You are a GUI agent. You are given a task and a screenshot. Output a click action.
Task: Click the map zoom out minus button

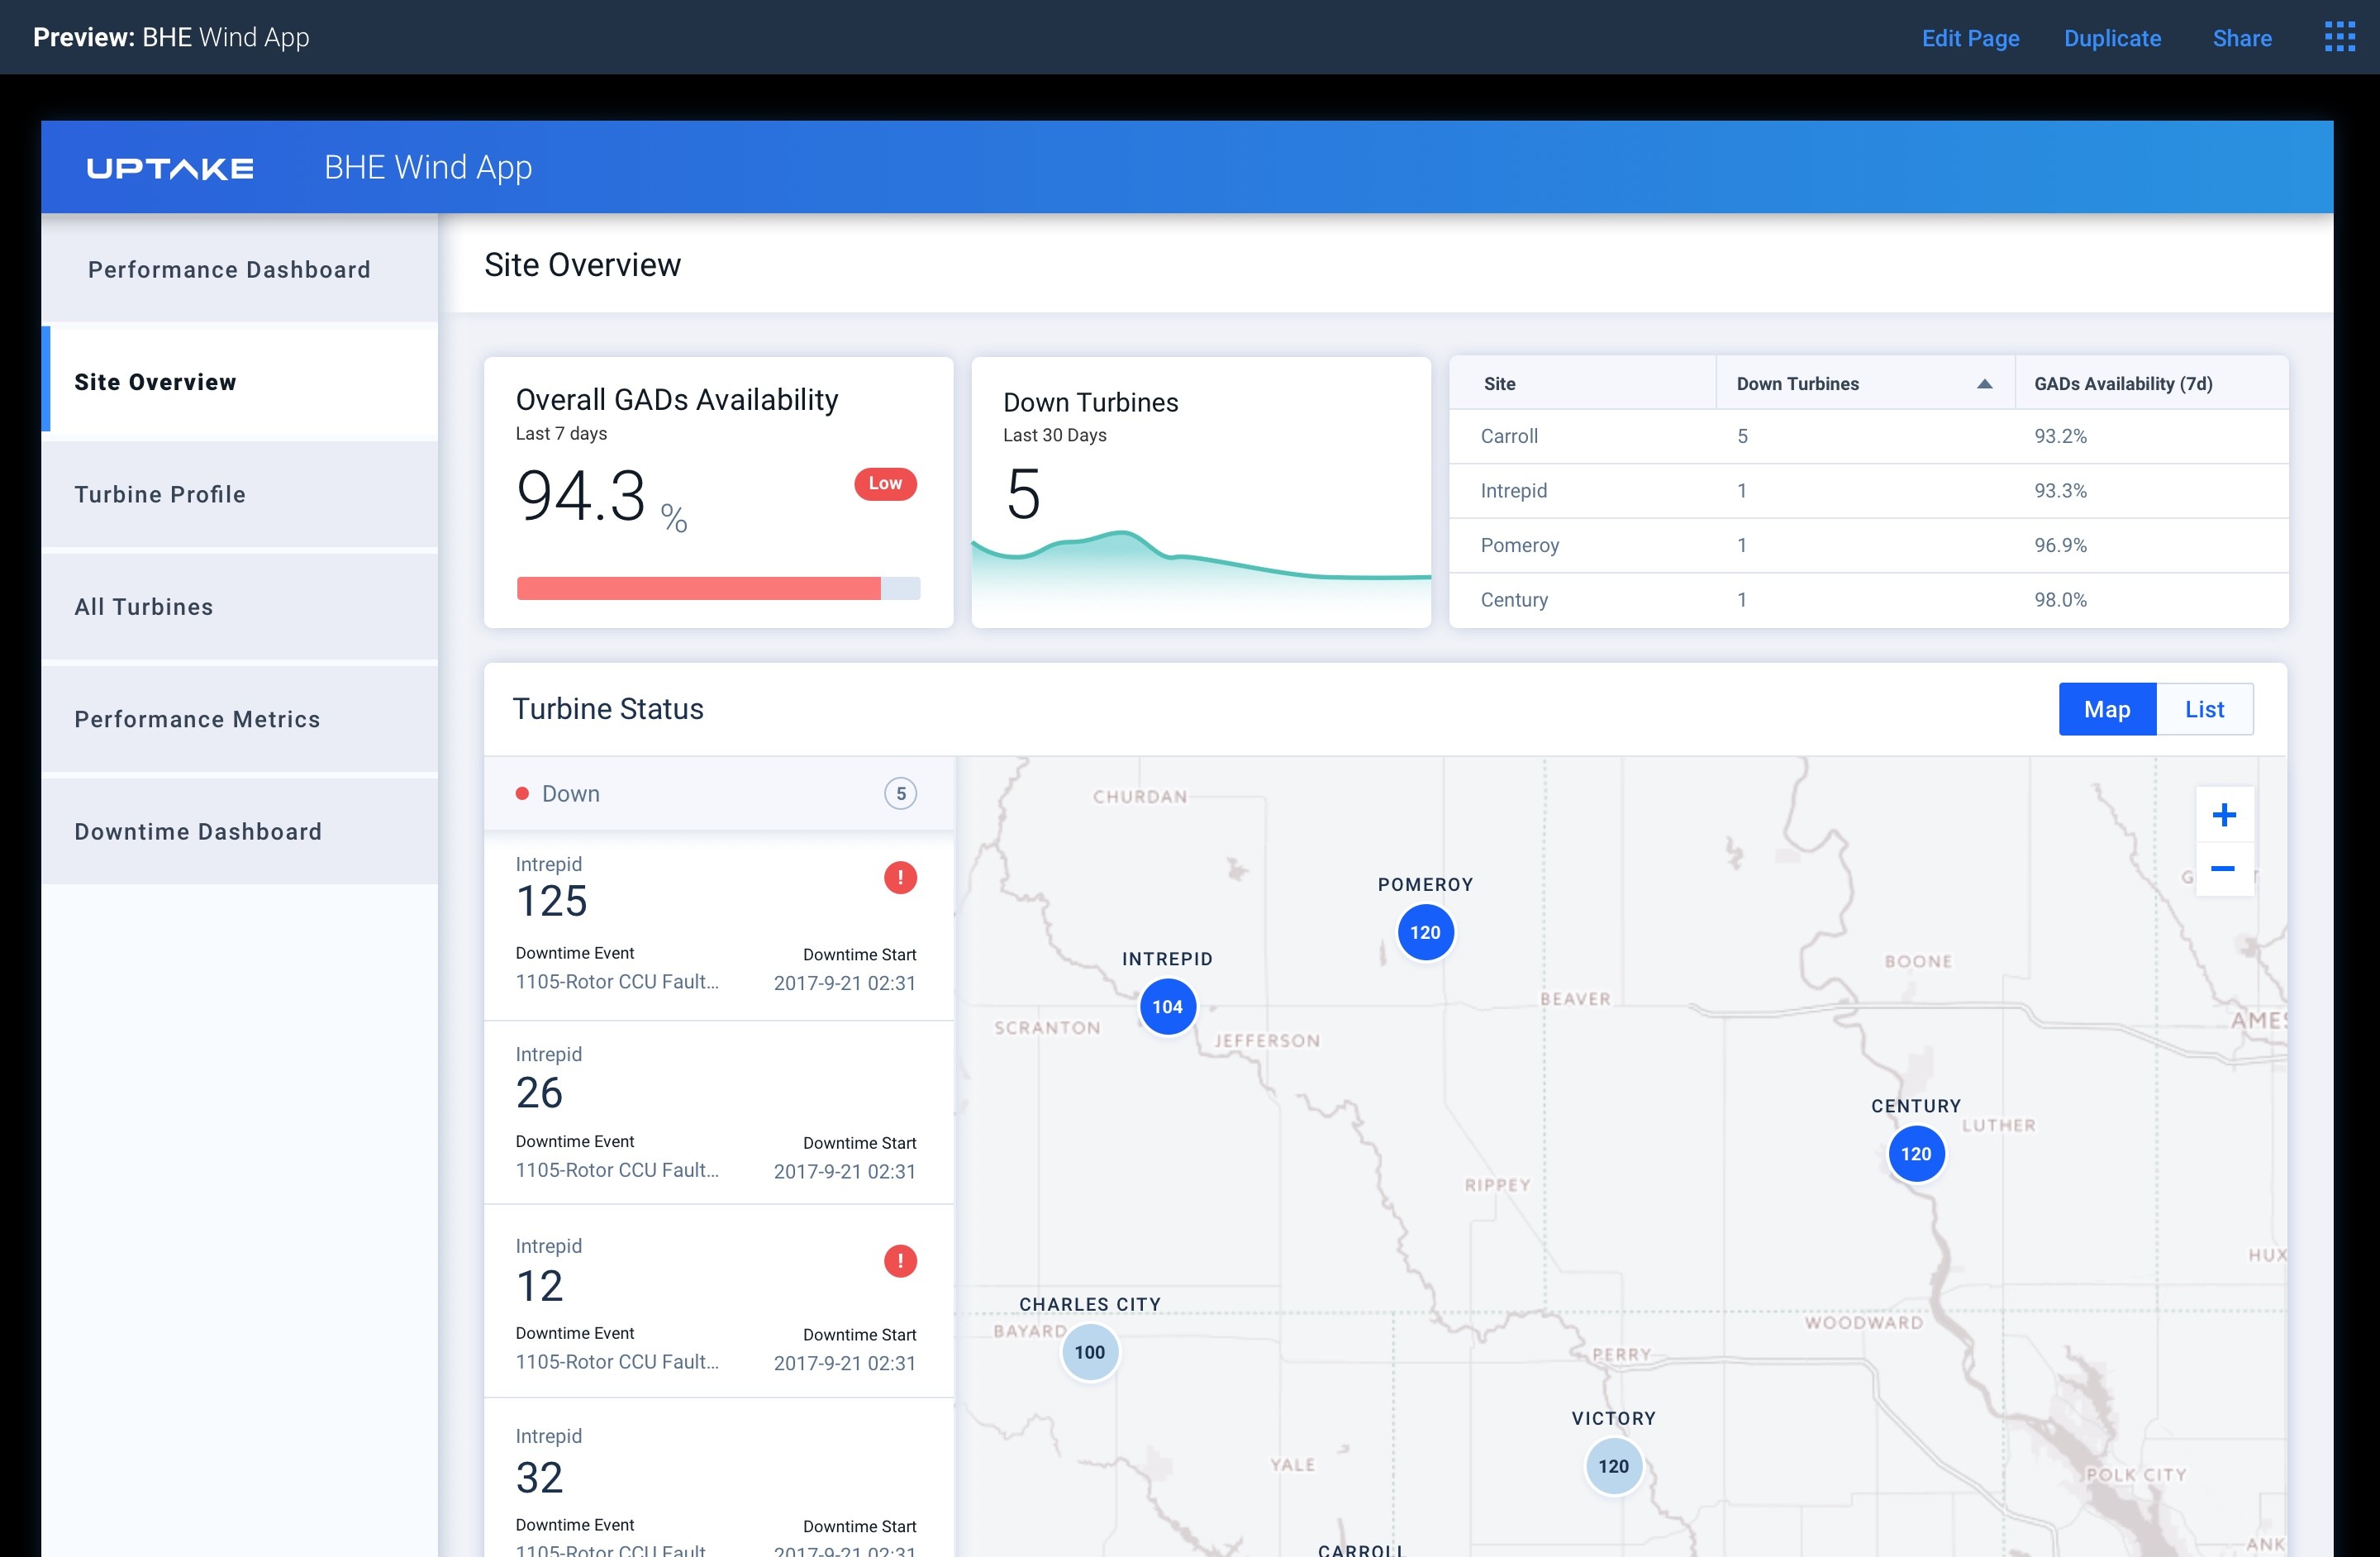[x=2224, y=869]
